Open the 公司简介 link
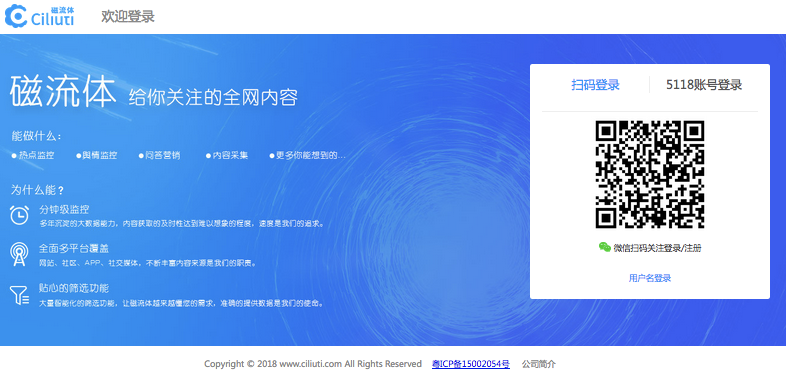Image resolution: width=786 pixels, height=374 pixels. [x=539, y=364]
